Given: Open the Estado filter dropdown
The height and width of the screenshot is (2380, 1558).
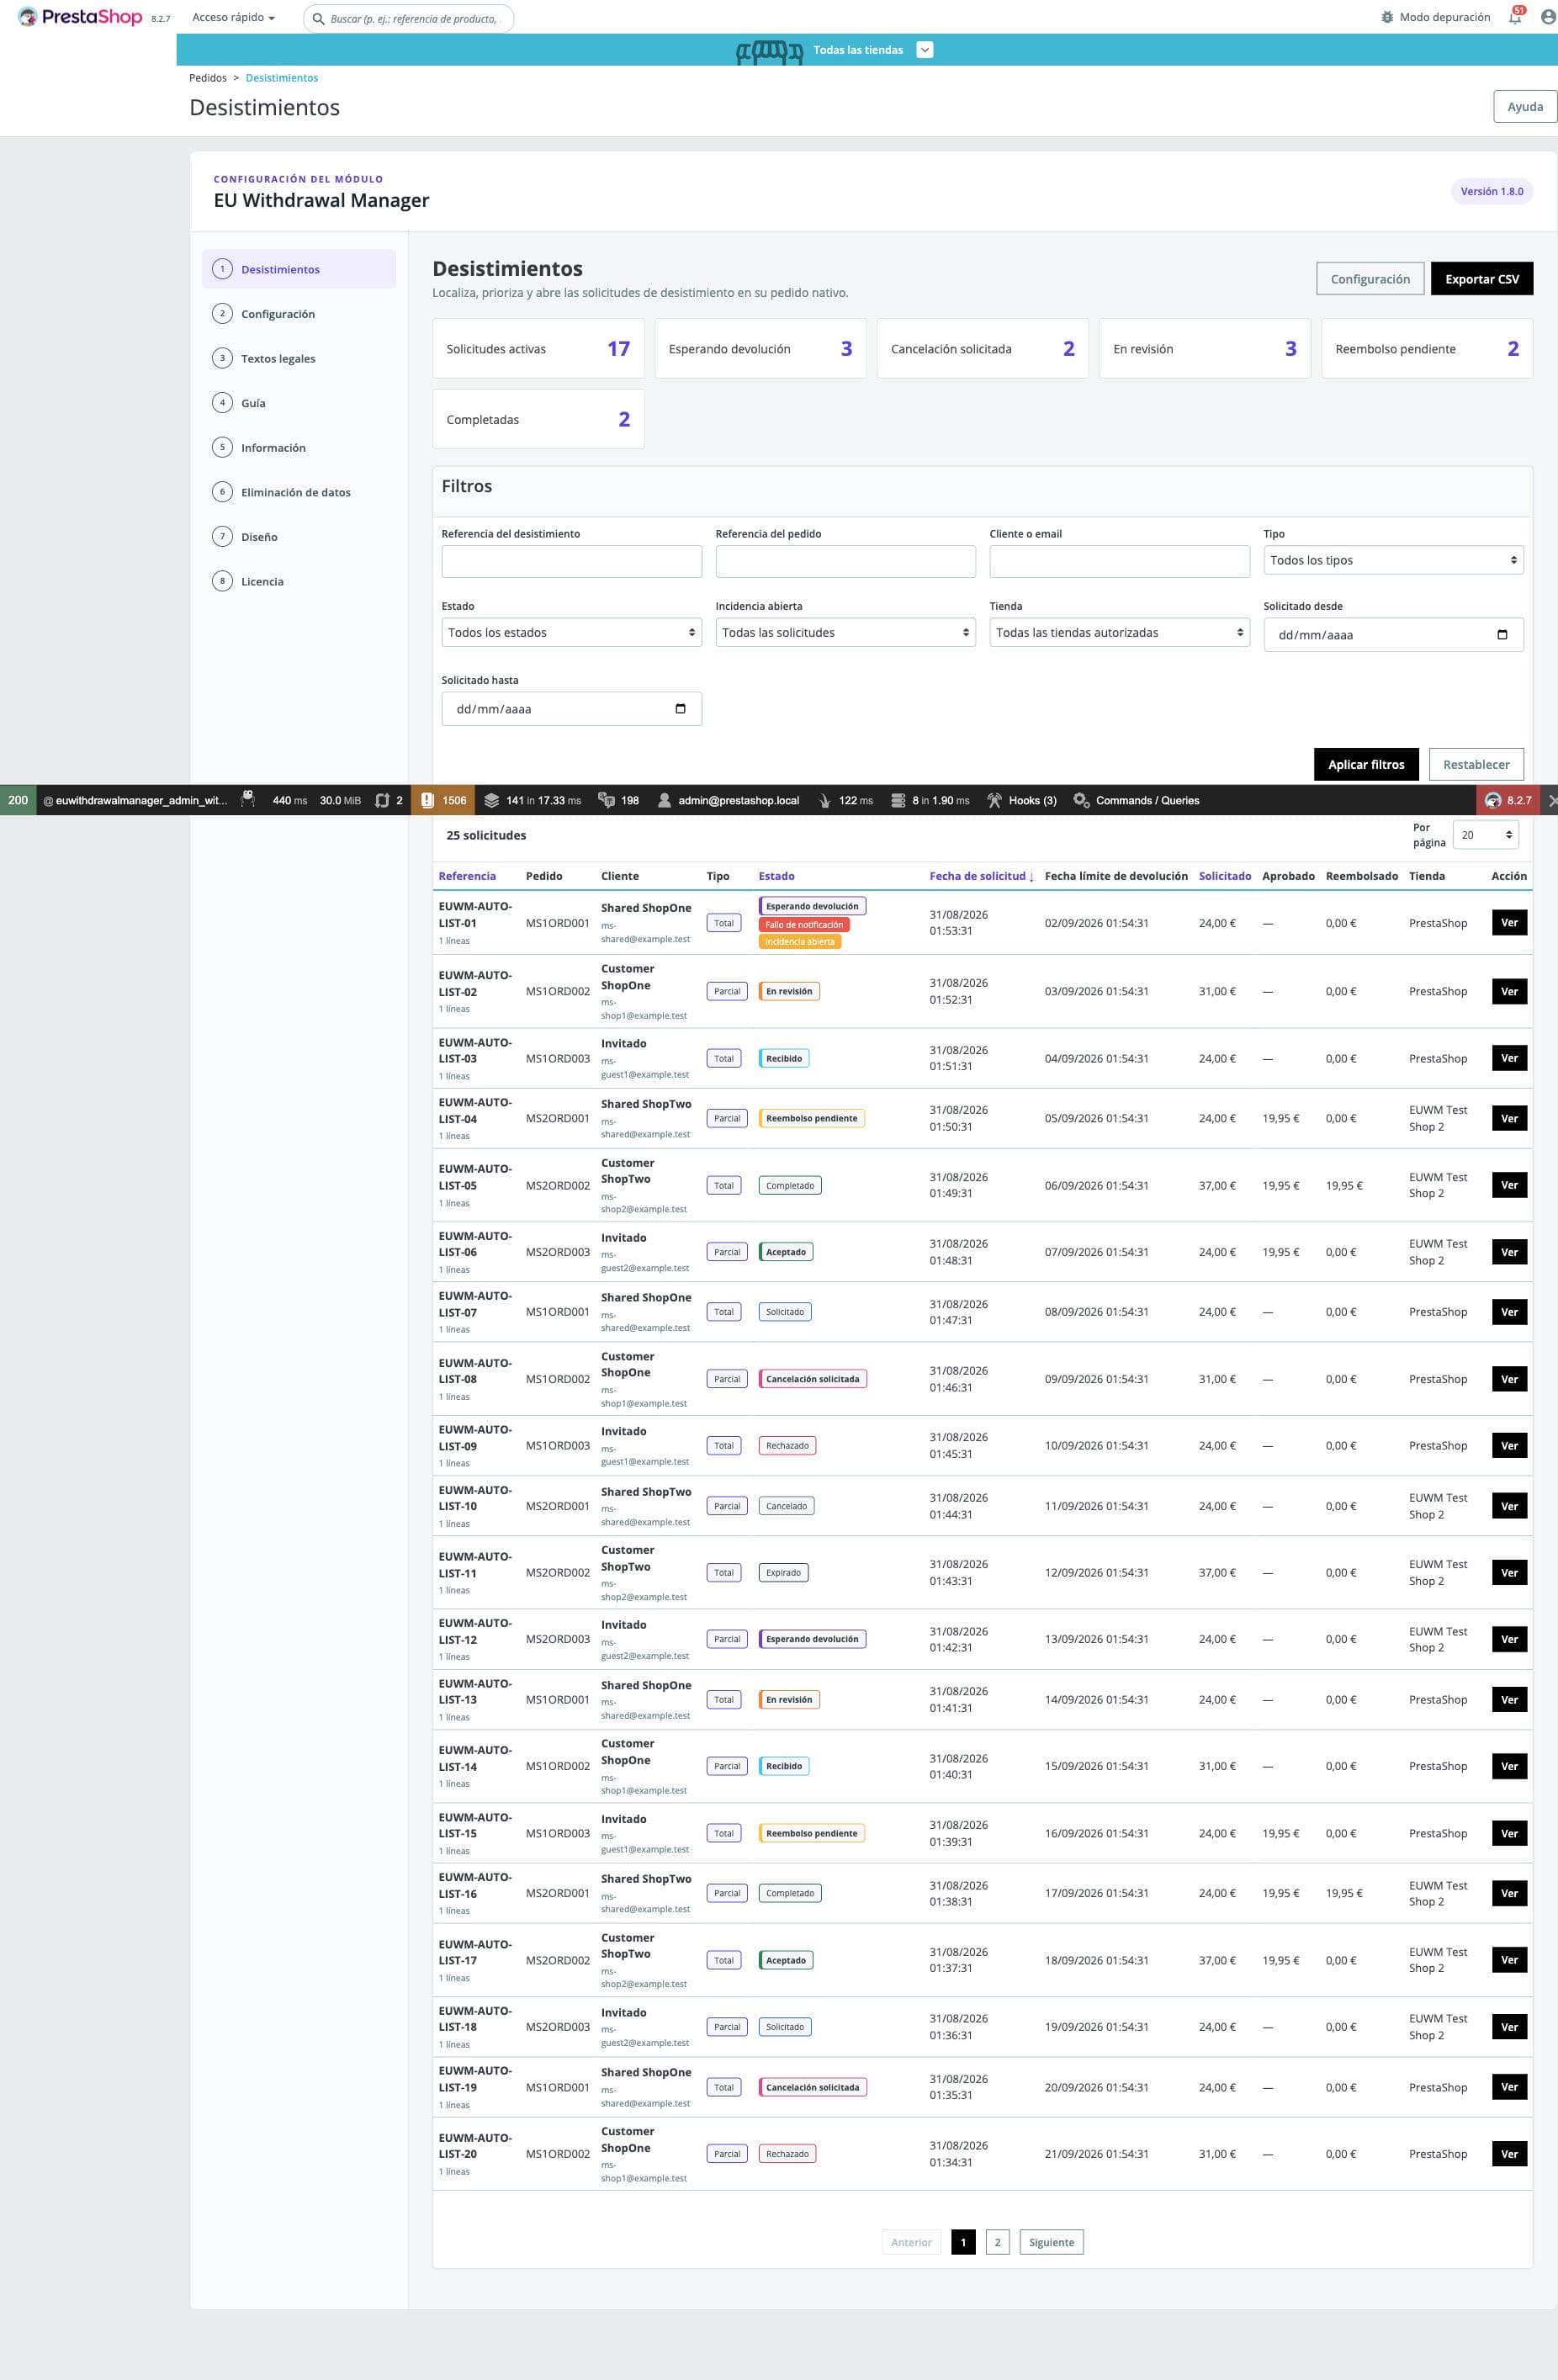Looking at the screenshot, I should click(x=571, y=632).
